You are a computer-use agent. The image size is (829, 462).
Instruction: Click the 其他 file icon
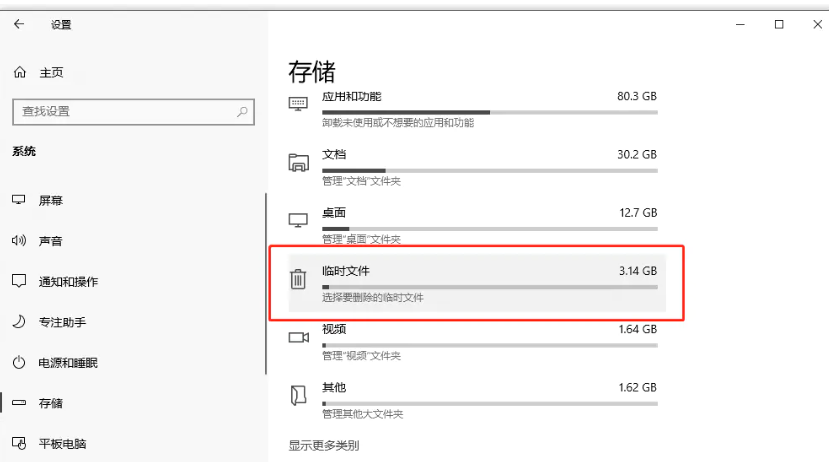pos(299,395)
